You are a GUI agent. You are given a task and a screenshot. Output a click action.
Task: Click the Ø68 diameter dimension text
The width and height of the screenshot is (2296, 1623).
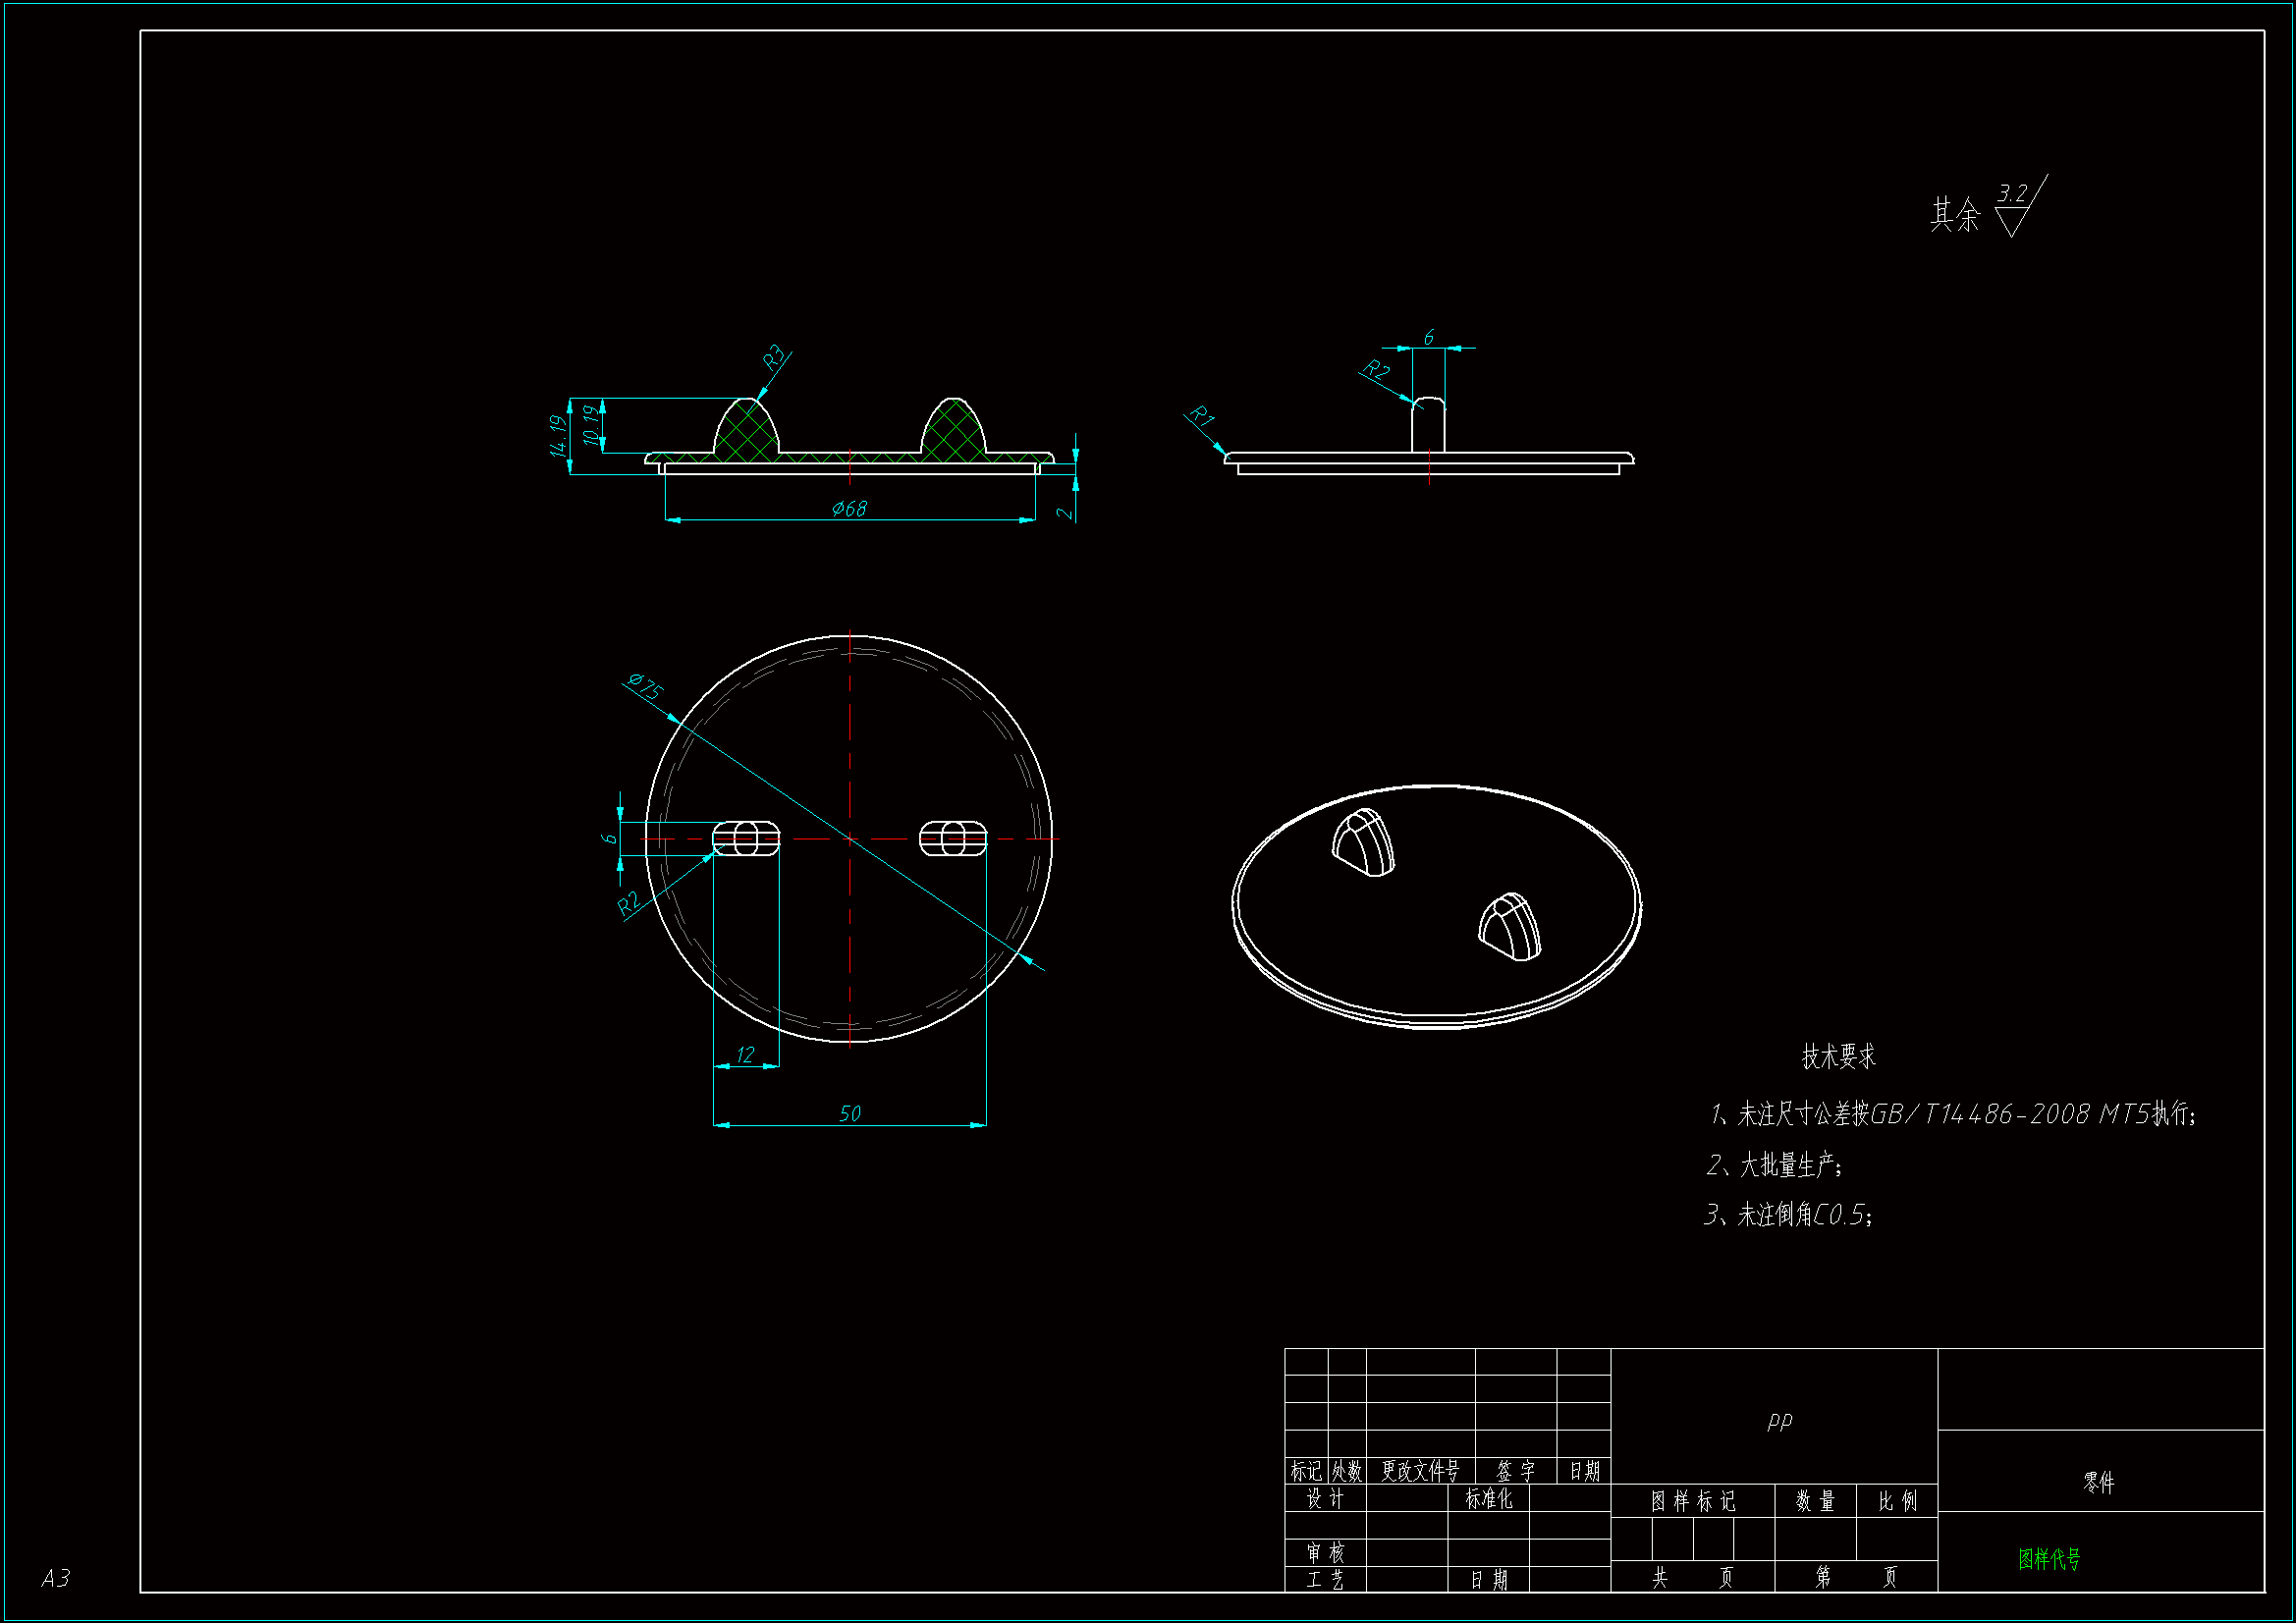849,509
